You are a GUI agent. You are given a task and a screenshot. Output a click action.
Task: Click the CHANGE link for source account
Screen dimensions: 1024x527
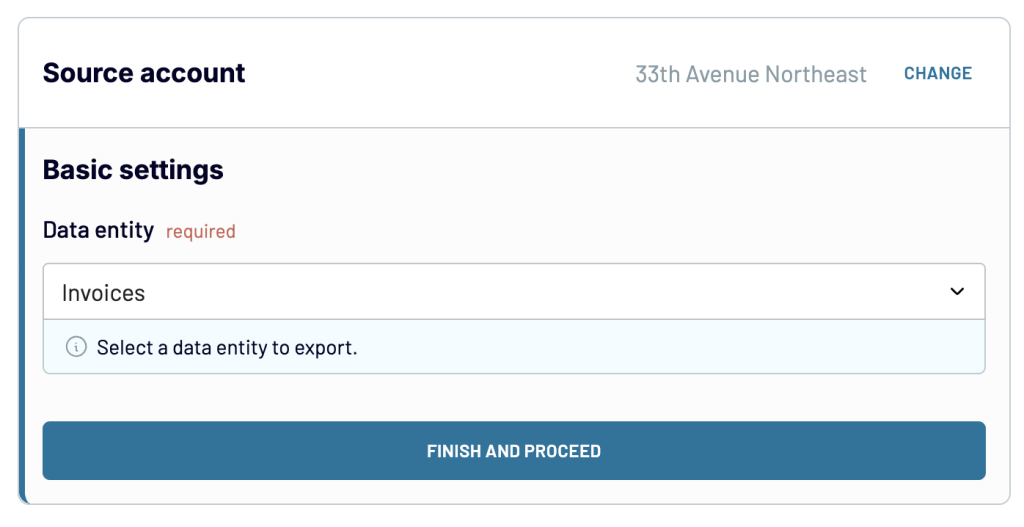[937, 73]
